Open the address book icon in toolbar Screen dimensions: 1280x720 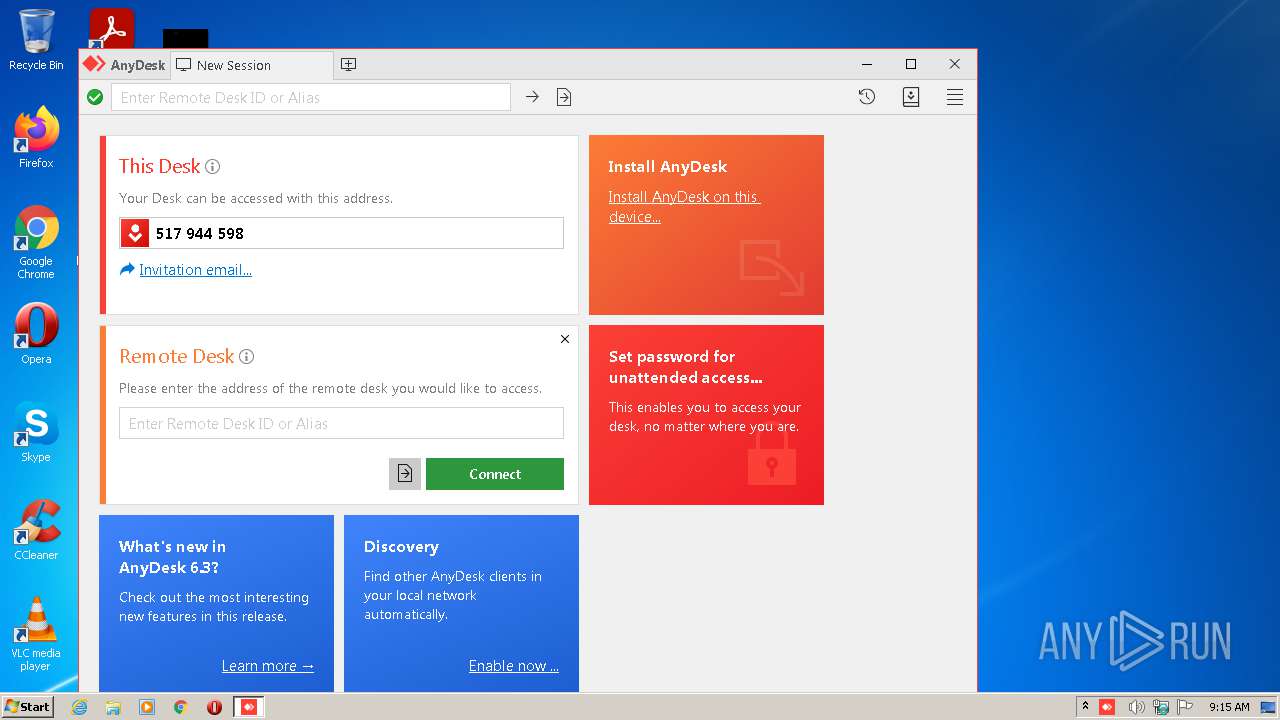(911, 97)
